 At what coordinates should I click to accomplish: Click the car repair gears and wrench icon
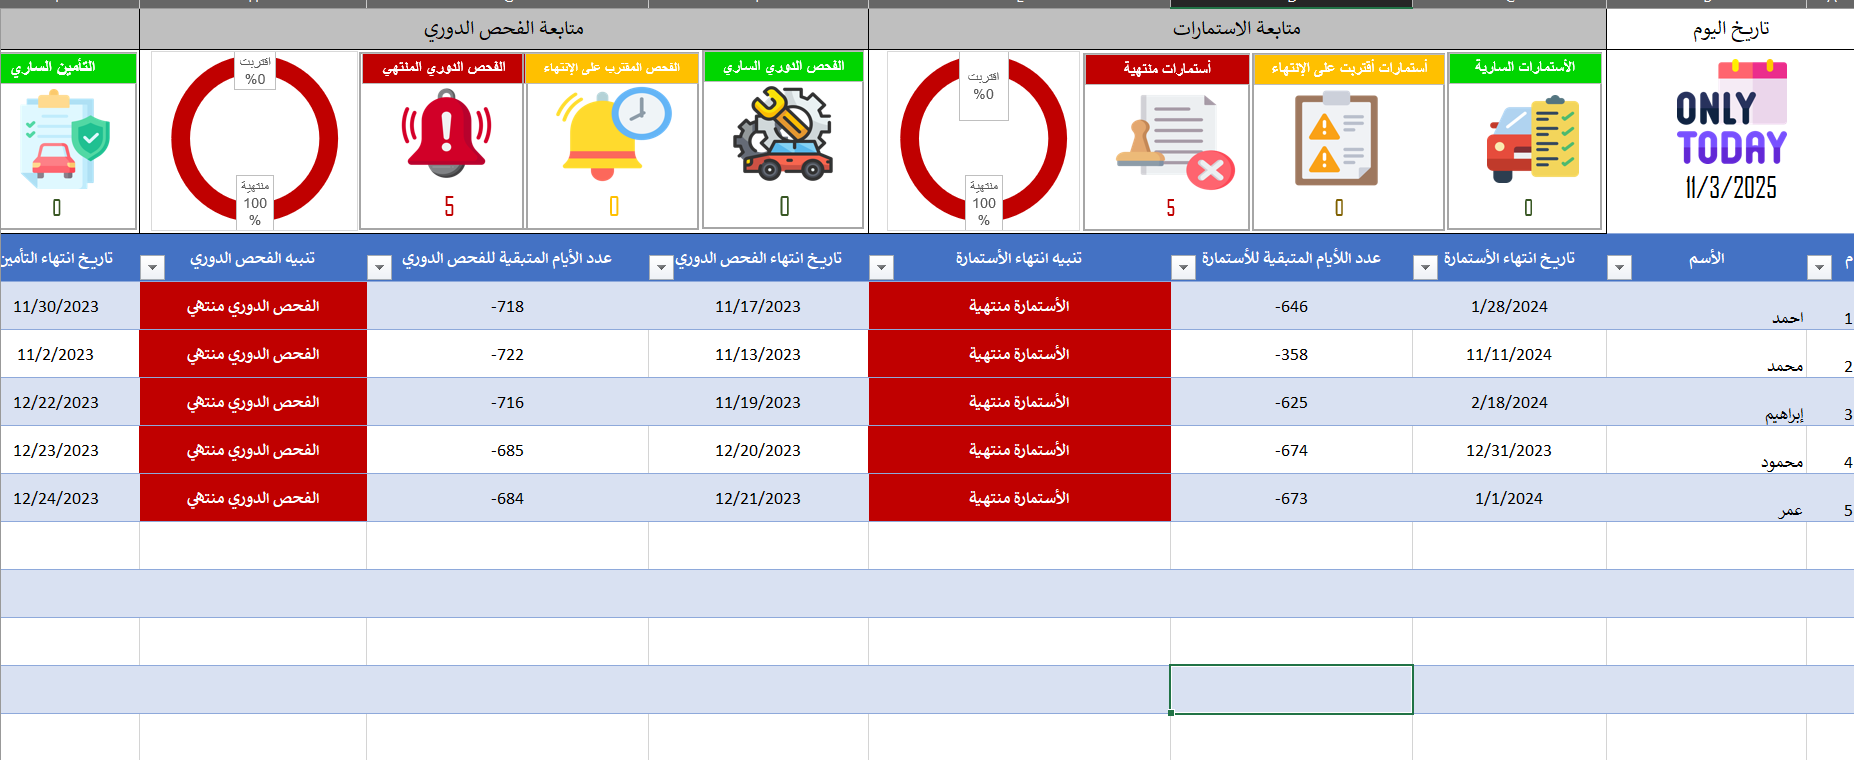click(783, 133)
